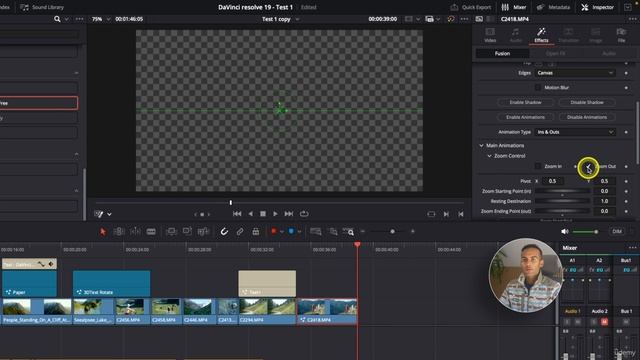The height and width of the screenshot is (360, 640).
Task: Activate the Dynamic Trim Mode tool
Action: [x=135, y=231]
